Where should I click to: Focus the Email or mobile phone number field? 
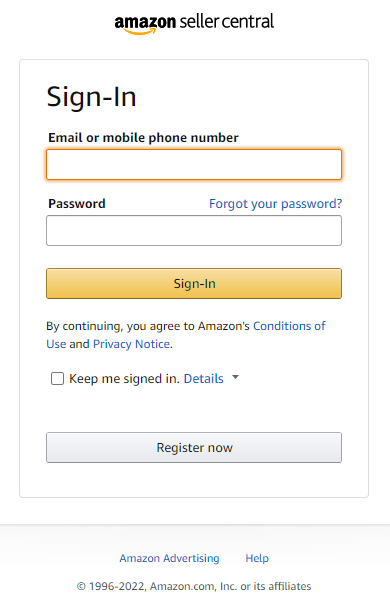click(x=194, y=164)
